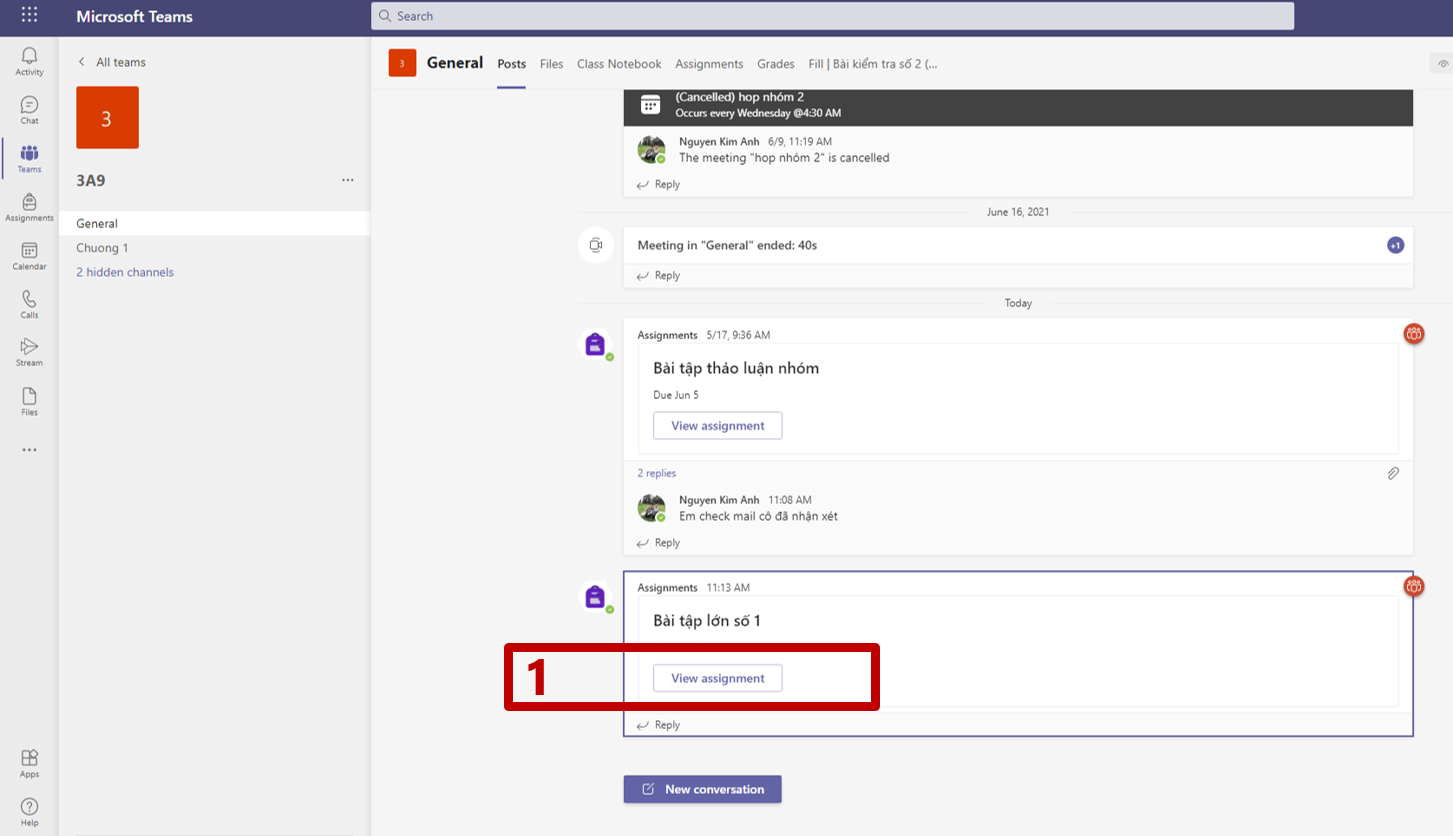Open the 3A9 team more options ellipsis
Screen dimensions: 1453x836
coord(347,181)
